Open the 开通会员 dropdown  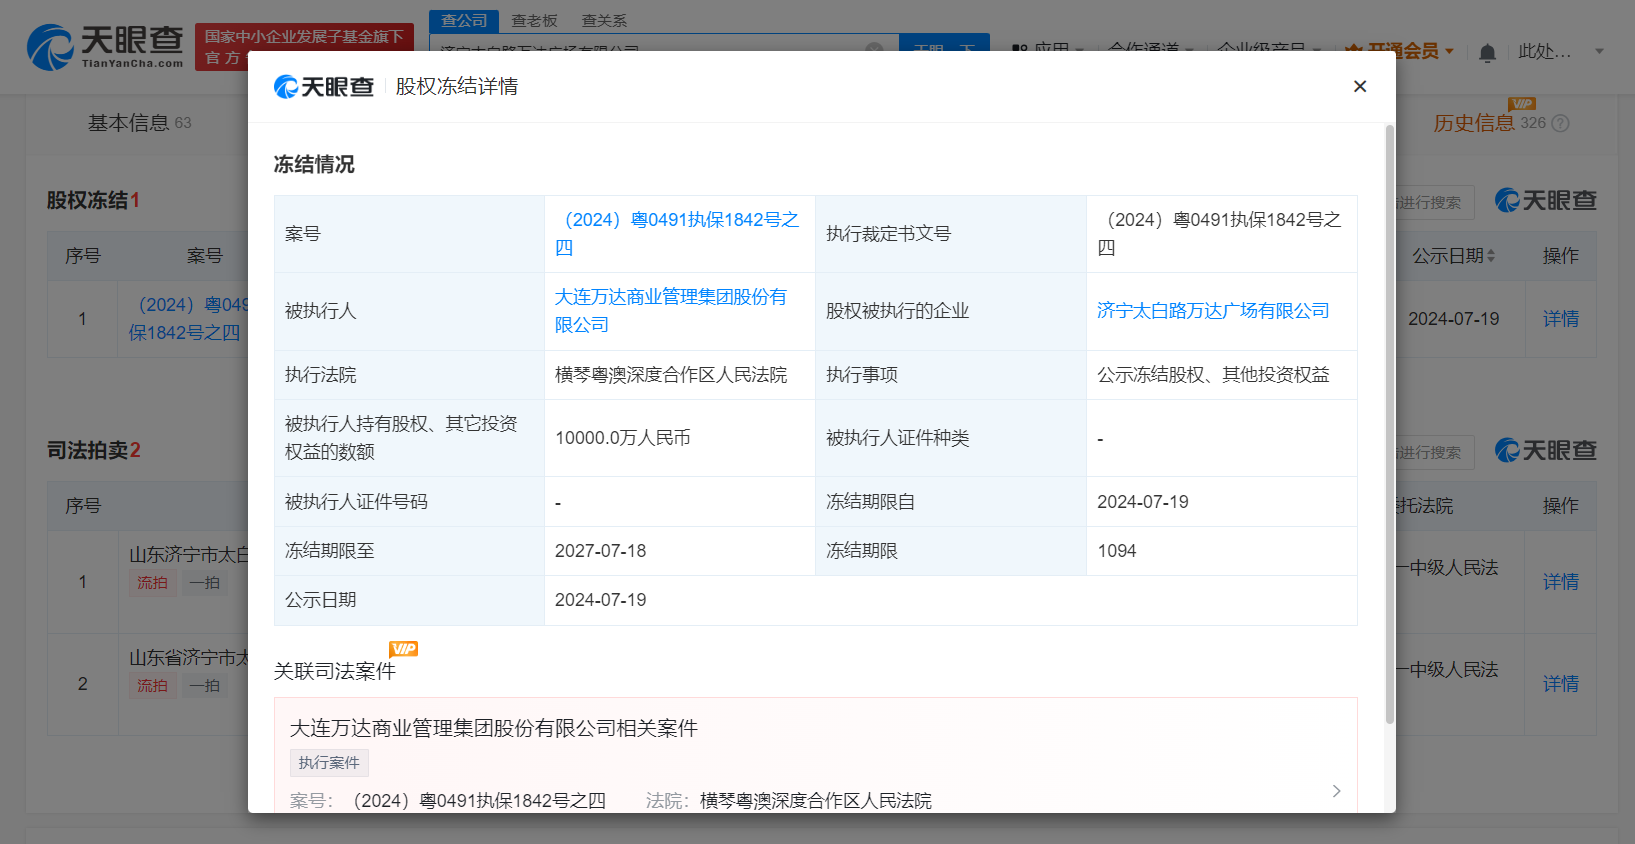point(1398,51)
